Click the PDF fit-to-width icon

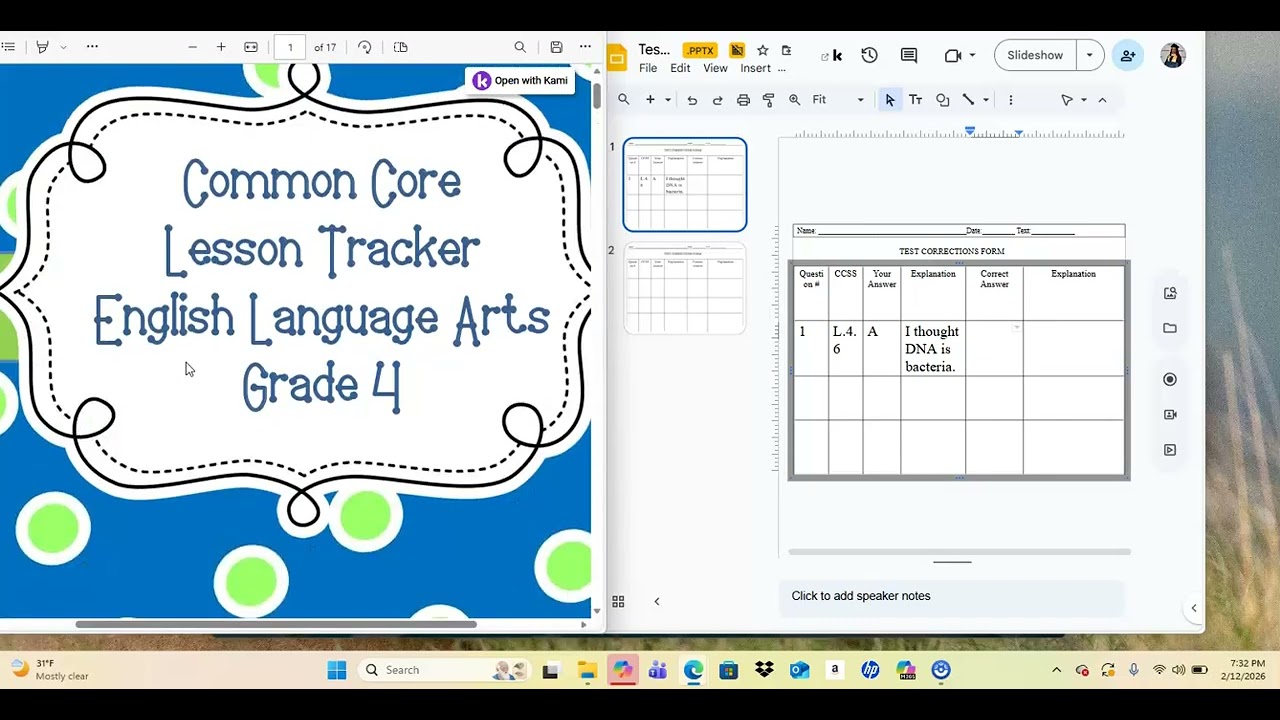coord(251,47)
